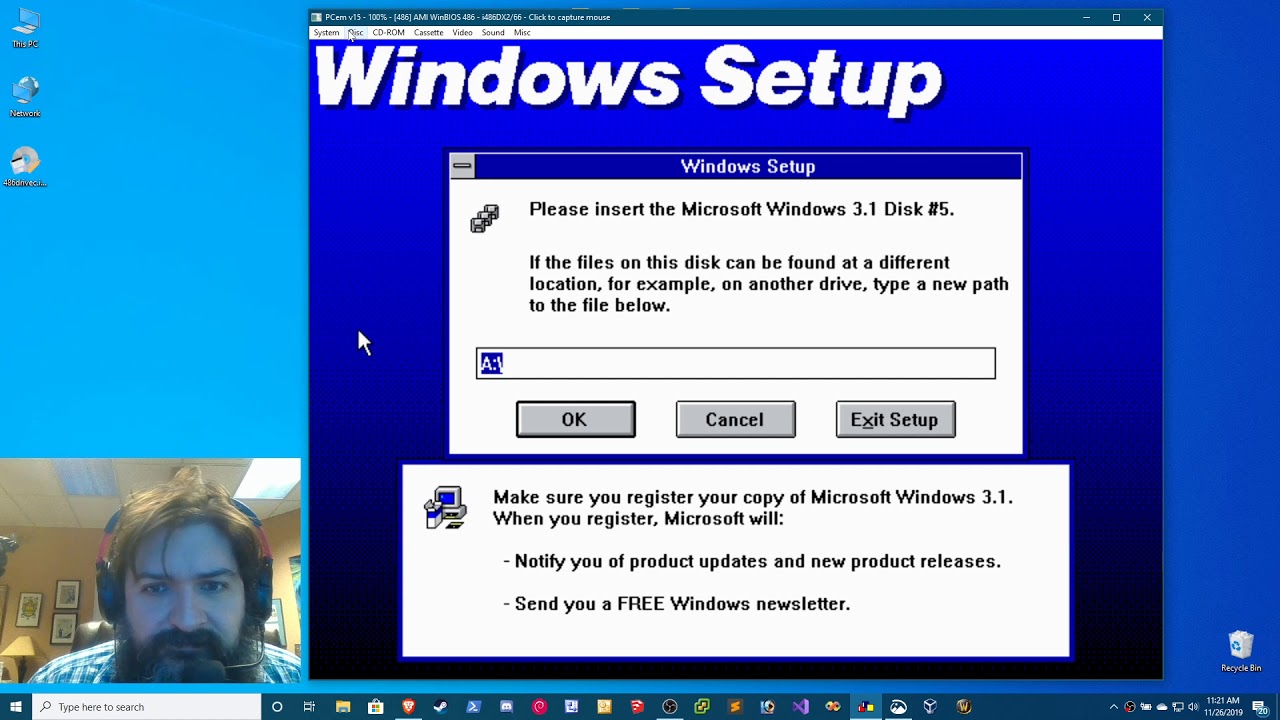Open Debian swirl icon on taskbar
Viewport: 1280px width, 720px height.
[x=539, y=707]
